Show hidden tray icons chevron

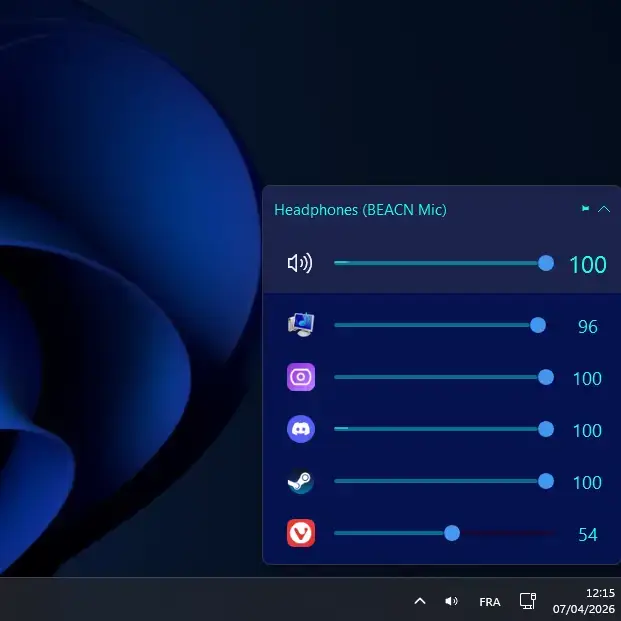[x=420, y=601]
